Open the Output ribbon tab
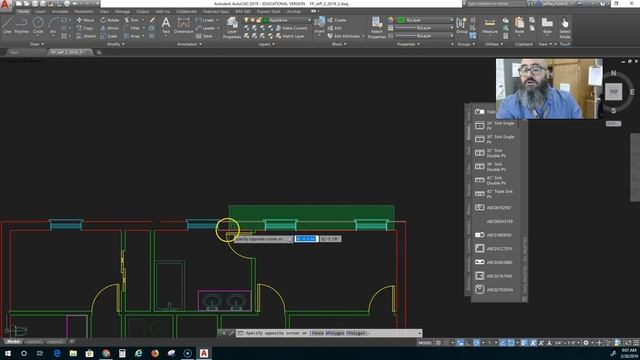 pos(142,11)
